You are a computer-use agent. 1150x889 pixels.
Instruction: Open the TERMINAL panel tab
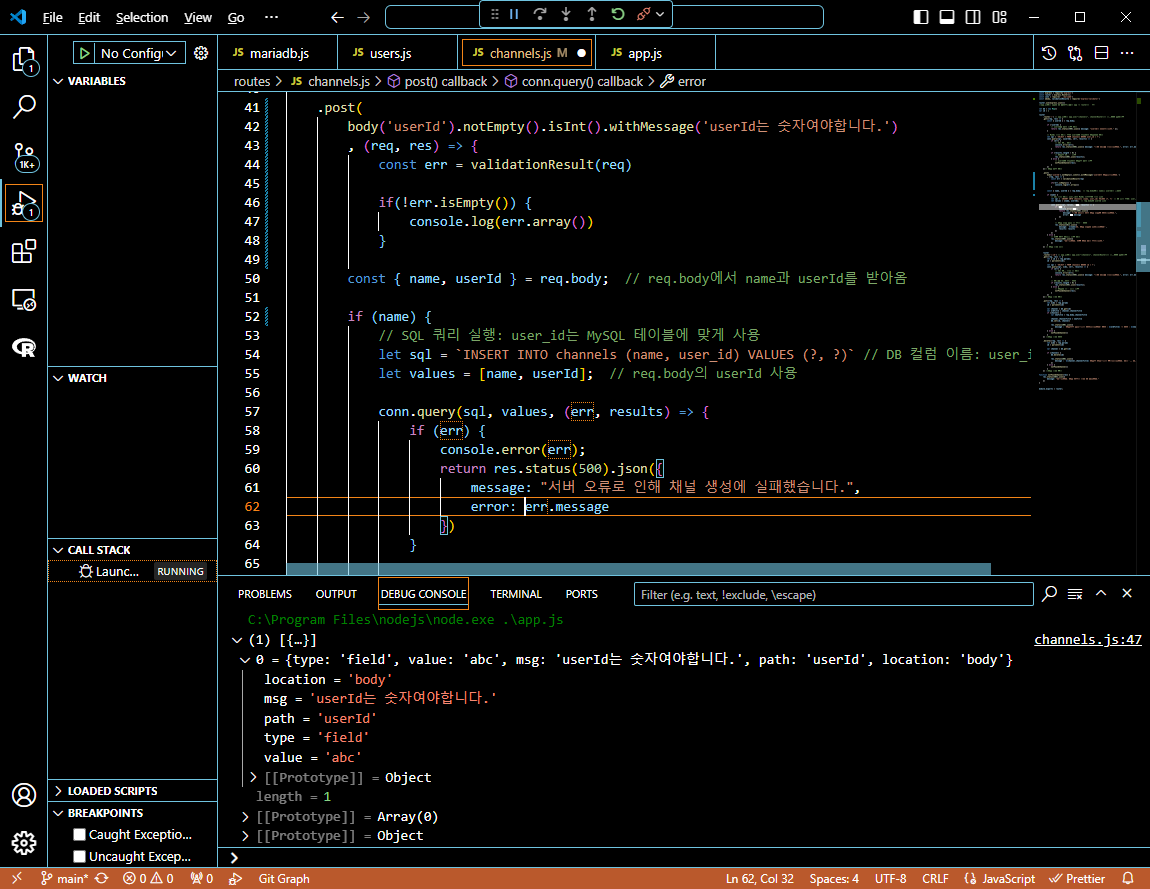coord(516,594)
